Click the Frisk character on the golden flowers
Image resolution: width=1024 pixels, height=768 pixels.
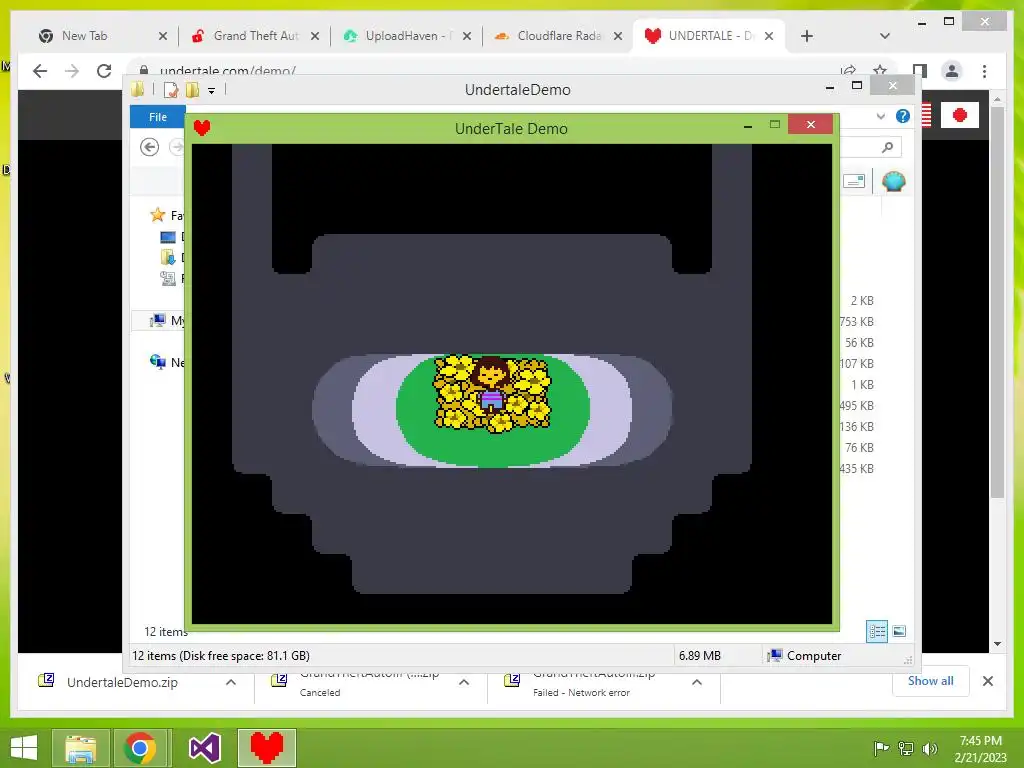click(x=490, y=387)
